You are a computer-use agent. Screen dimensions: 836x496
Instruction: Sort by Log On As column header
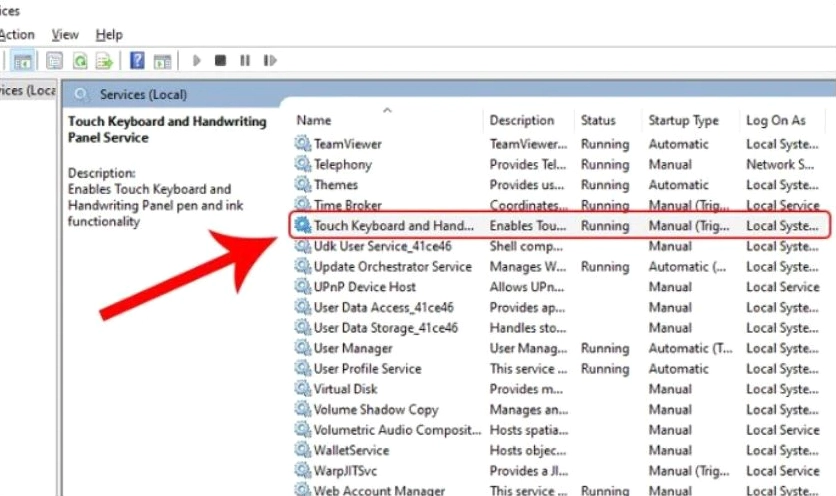(776, 121)
